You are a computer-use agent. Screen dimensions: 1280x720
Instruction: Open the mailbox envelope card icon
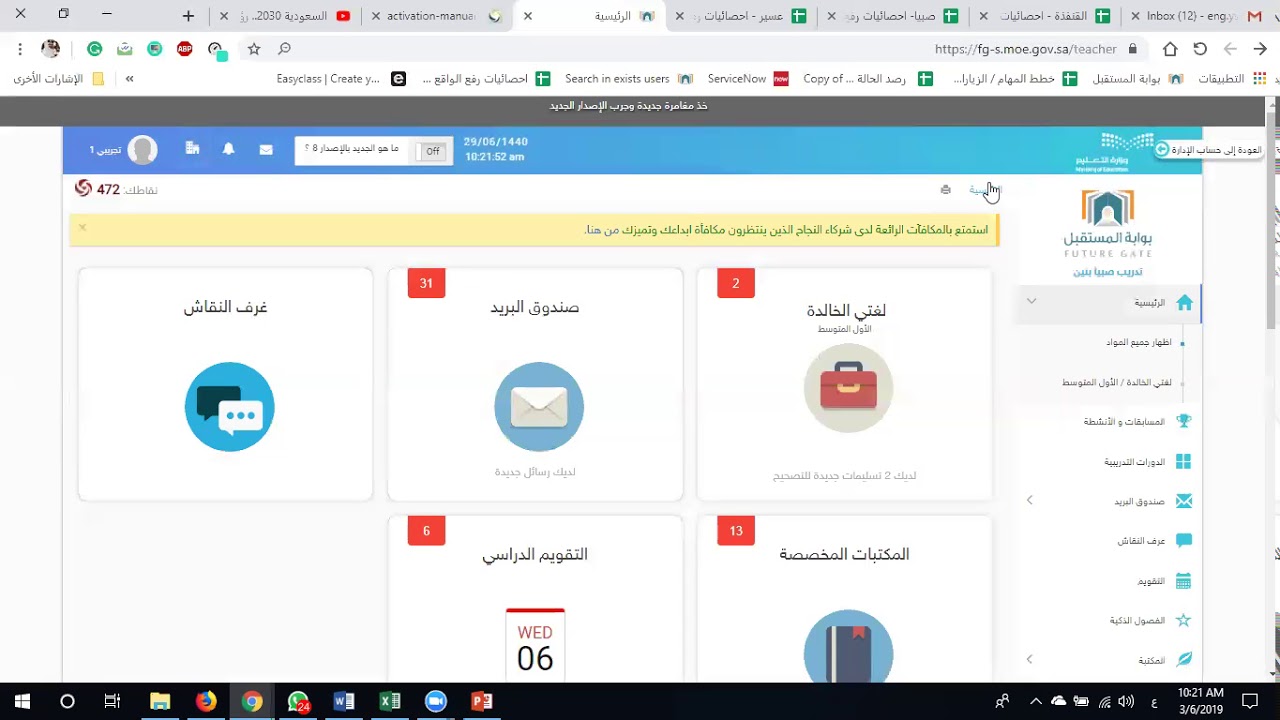point(538,407)
